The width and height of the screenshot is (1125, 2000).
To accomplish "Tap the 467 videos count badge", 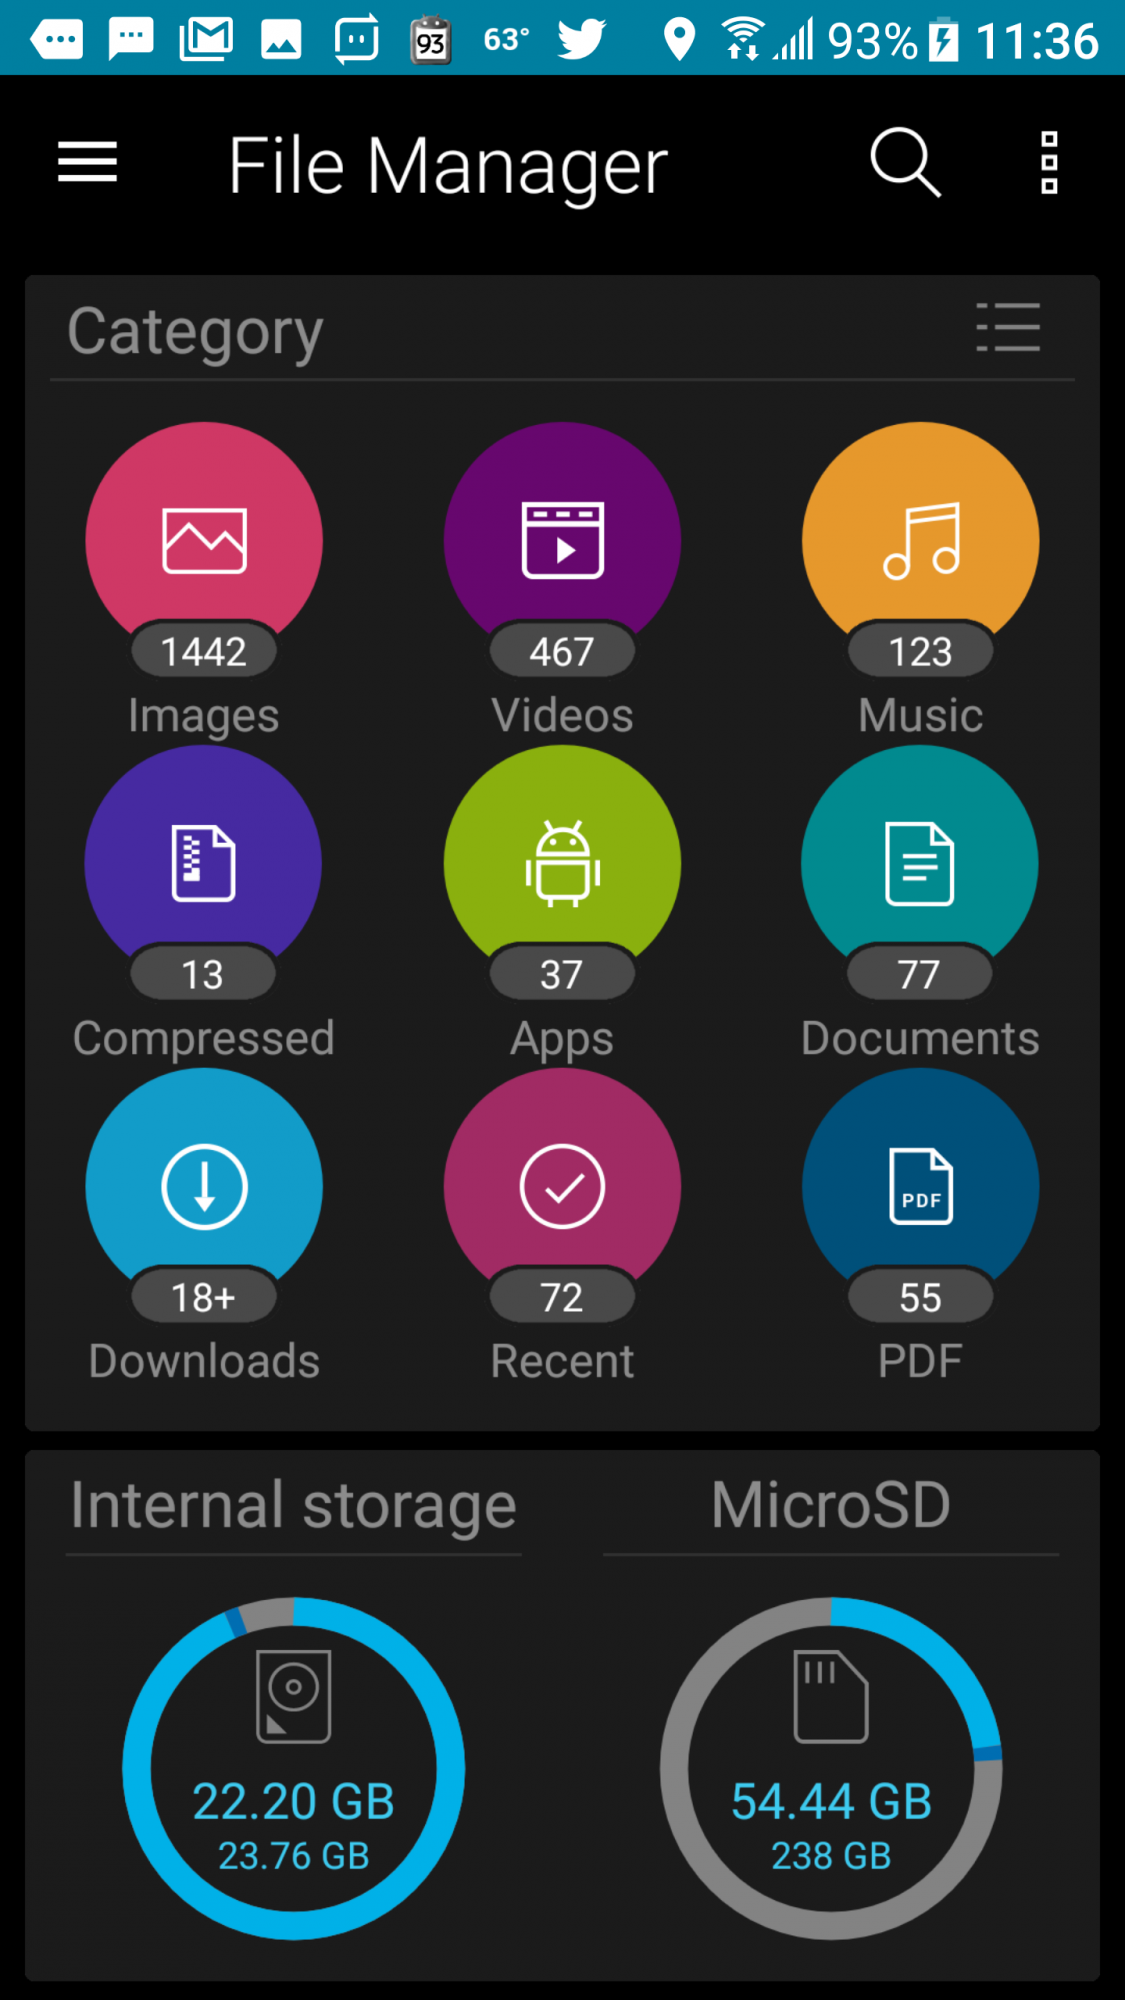I will tap(562, 652).
